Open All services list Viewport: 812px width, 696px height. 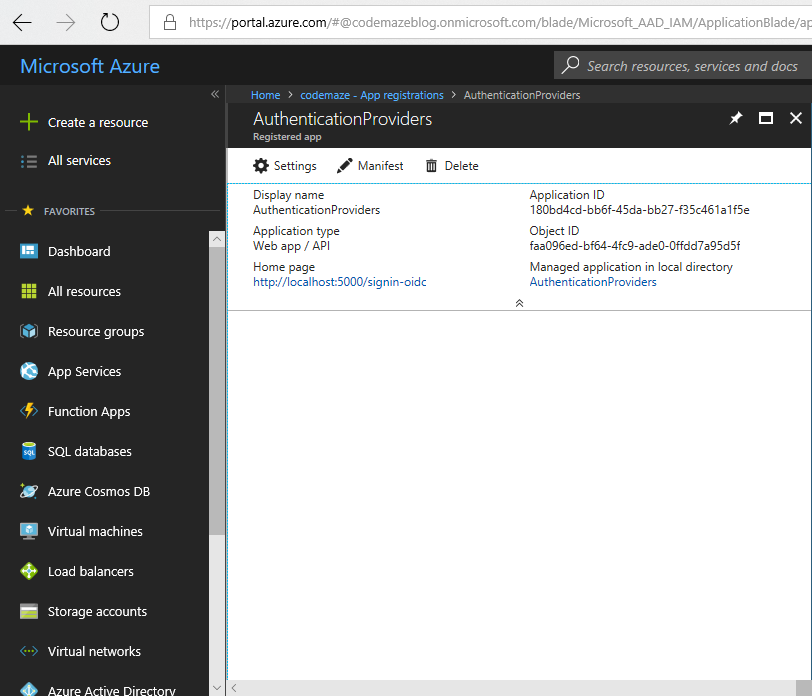(x=79, y=160)
